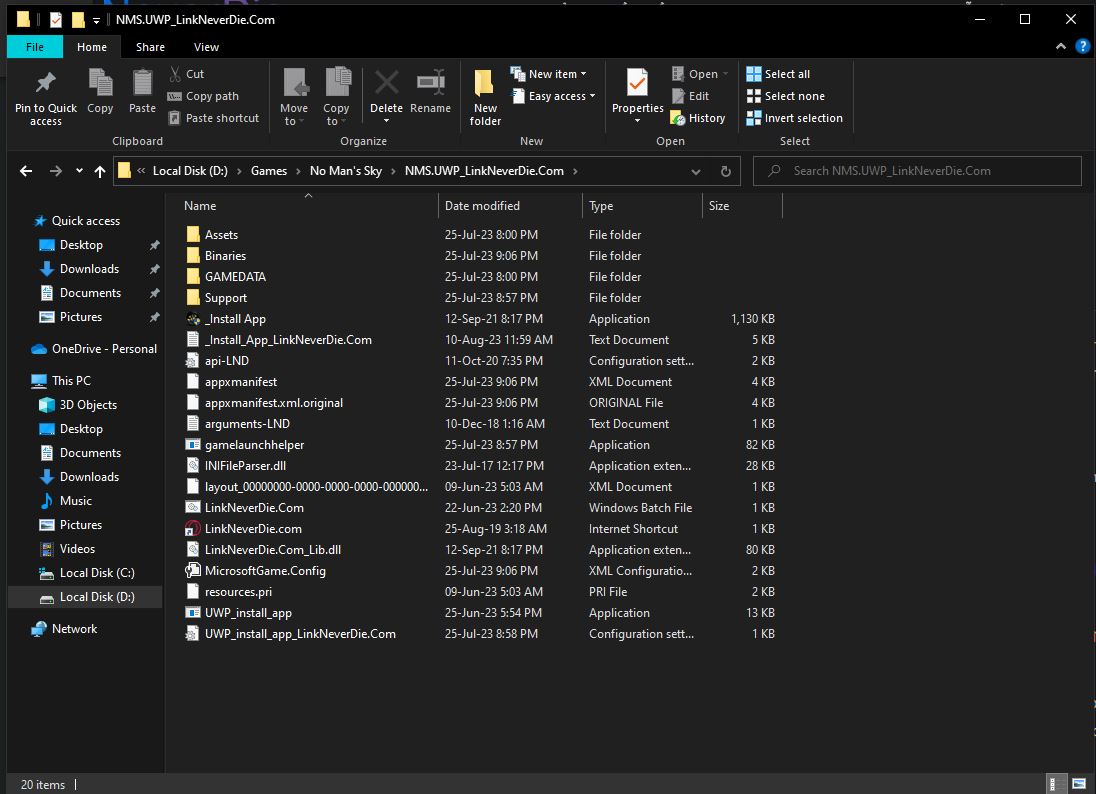Viewport: 1096px width, 794px height.
Task: Click Invert selection in the Select group
Action: [x=795, y=118]
